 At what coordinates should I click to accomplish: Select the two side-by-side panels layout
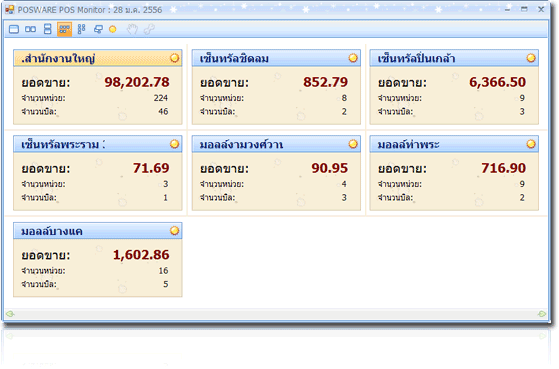point(31,29)
